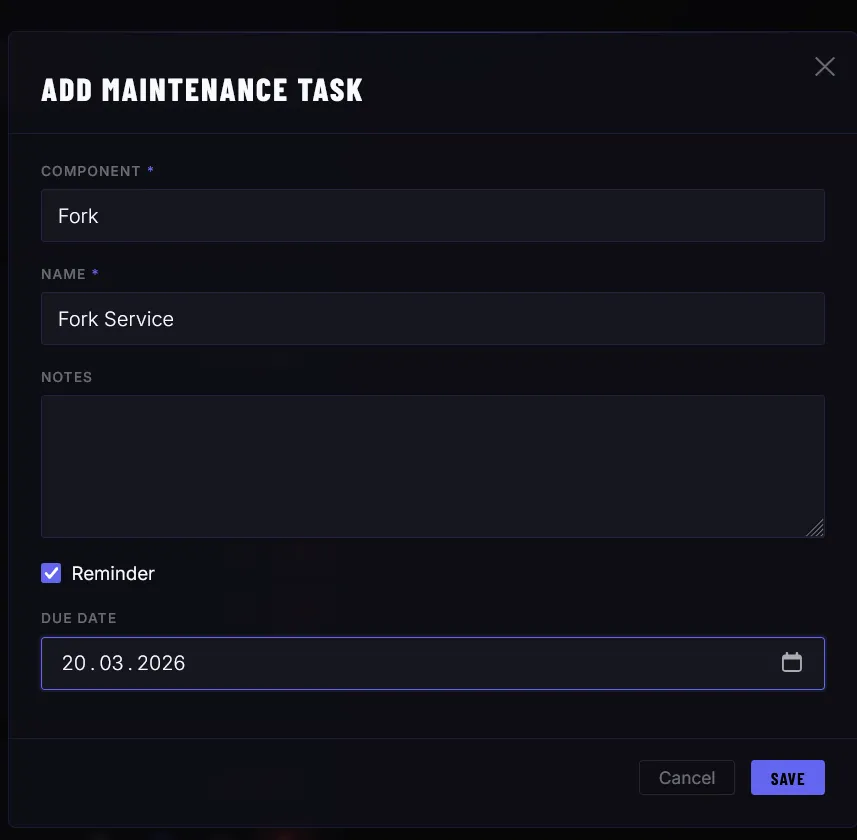Click the Notes resize handle

coord(817,530)
